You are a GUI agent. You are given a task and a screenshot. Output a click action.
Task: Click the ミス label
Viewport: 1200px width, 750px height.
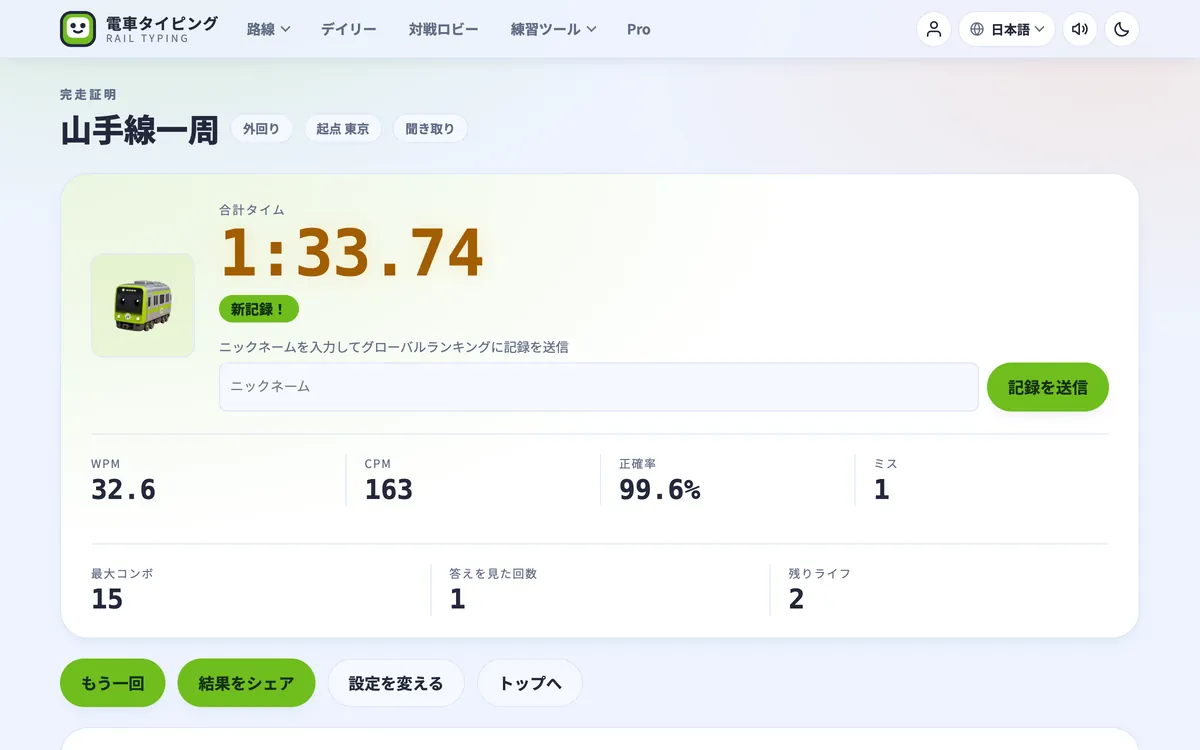coord(886,464)
